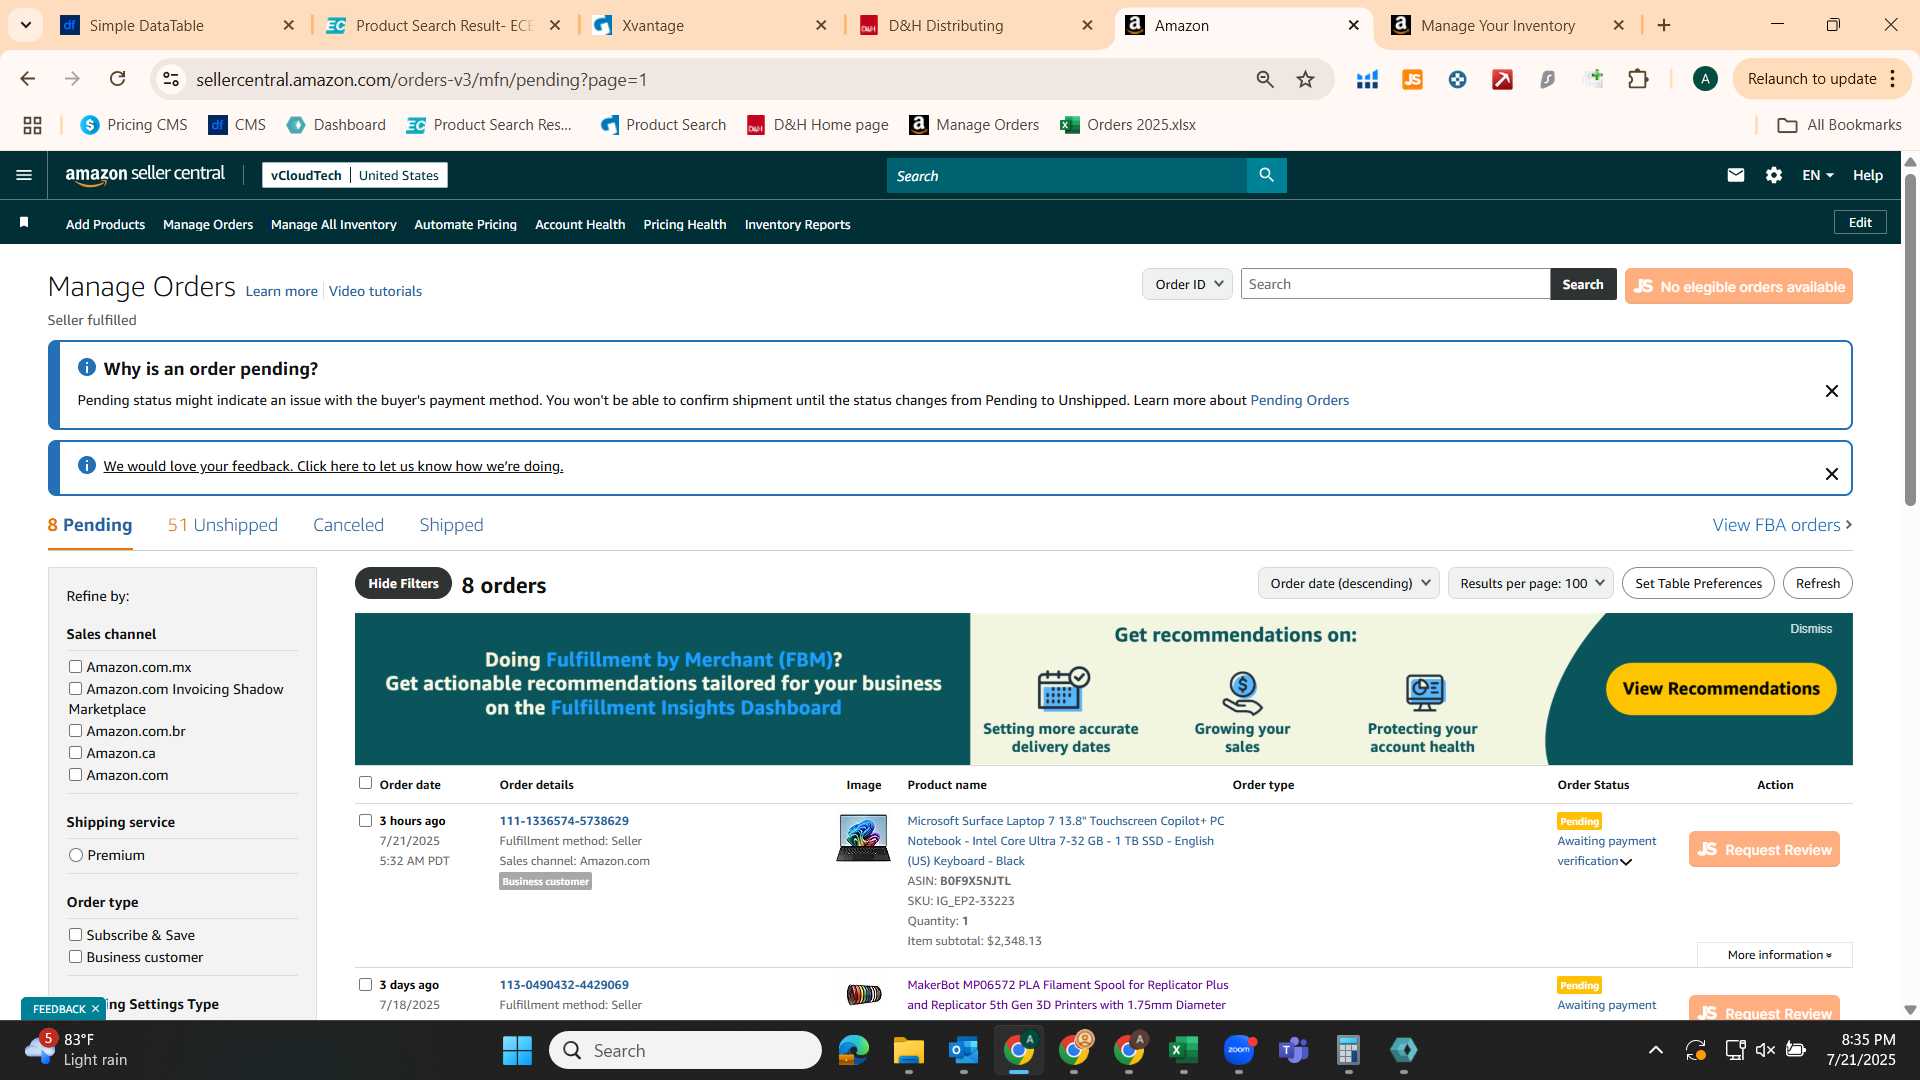1920x1080 pixels.
Task: Select order 111-1336574-5738629 checkbox
Action: [x=365, y=820]
